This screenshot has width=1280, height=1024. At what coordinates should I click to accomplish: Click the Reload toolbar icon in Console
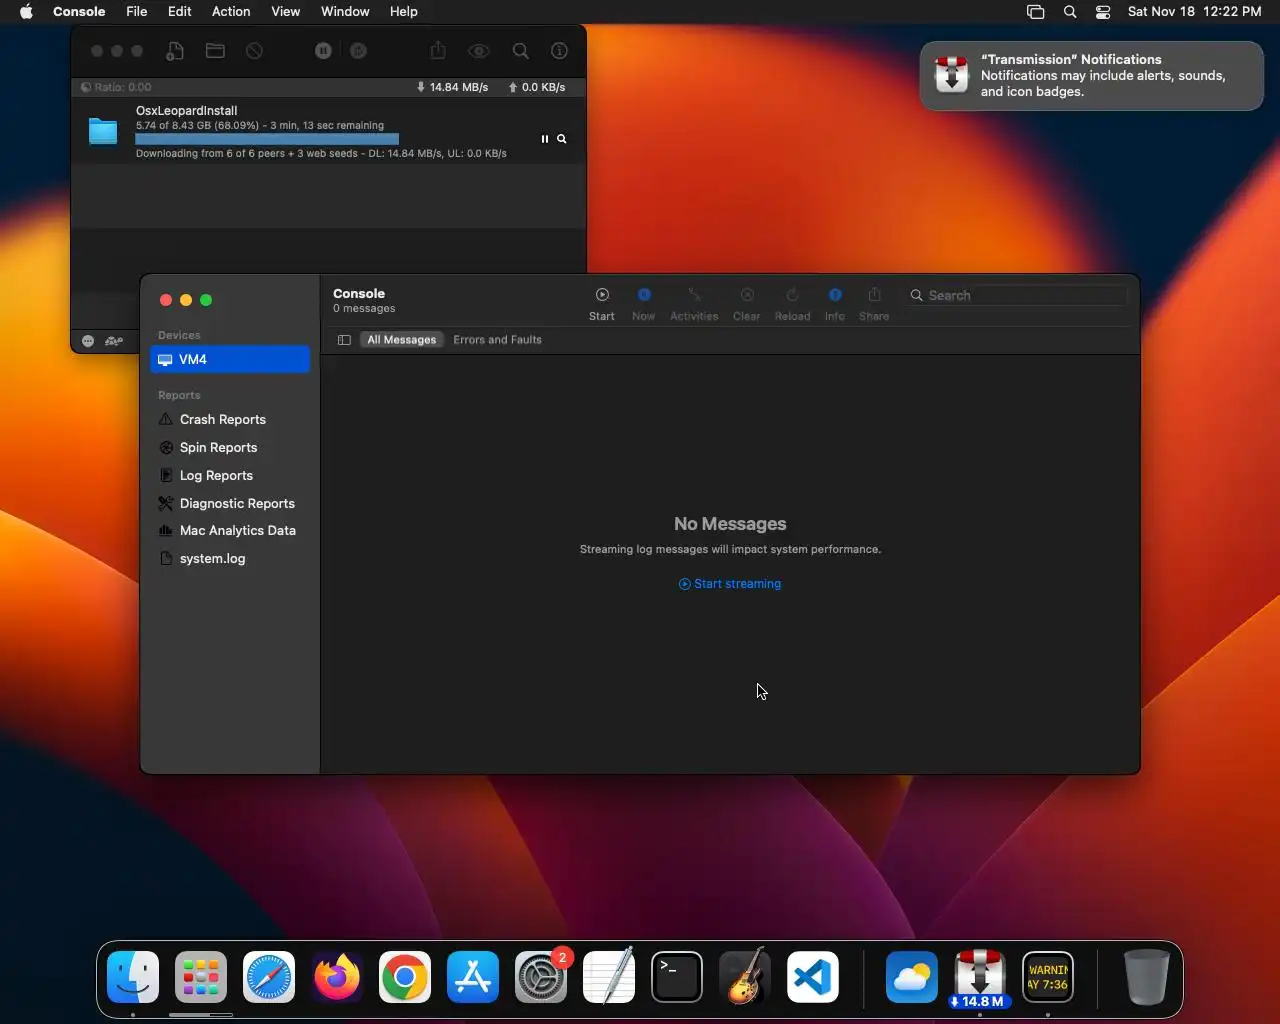coord(792,295)
